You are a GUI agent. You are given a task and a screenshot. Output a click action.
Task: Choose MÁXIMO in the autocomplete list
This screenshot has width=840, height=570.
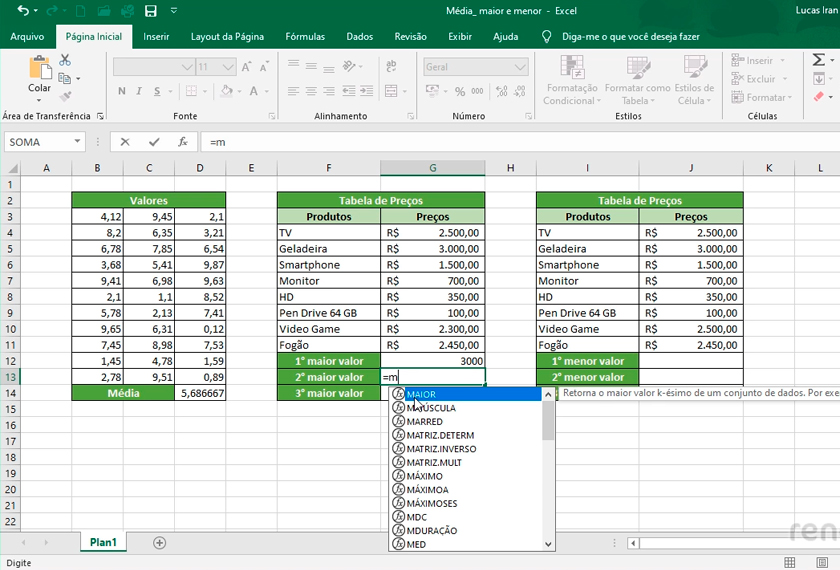pyautogui.click(x=424, y=476)
